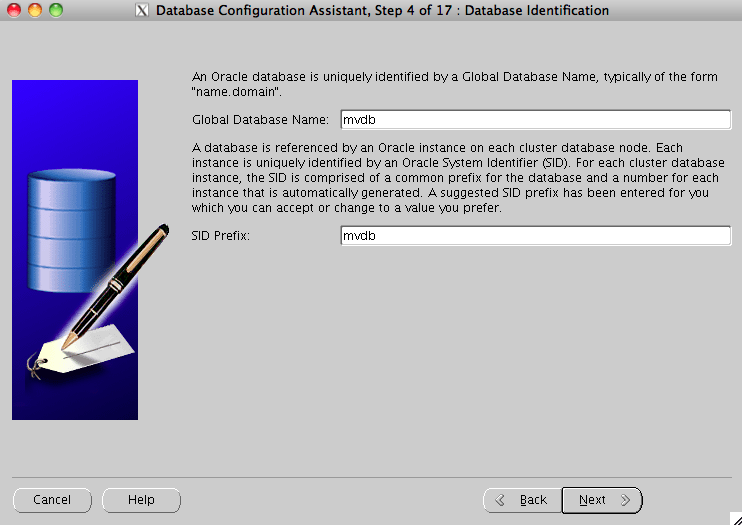The image size is (742, 525).
Task: Click the paragraph explaining the Oracle System Identifier
Action: coord(458,177)
